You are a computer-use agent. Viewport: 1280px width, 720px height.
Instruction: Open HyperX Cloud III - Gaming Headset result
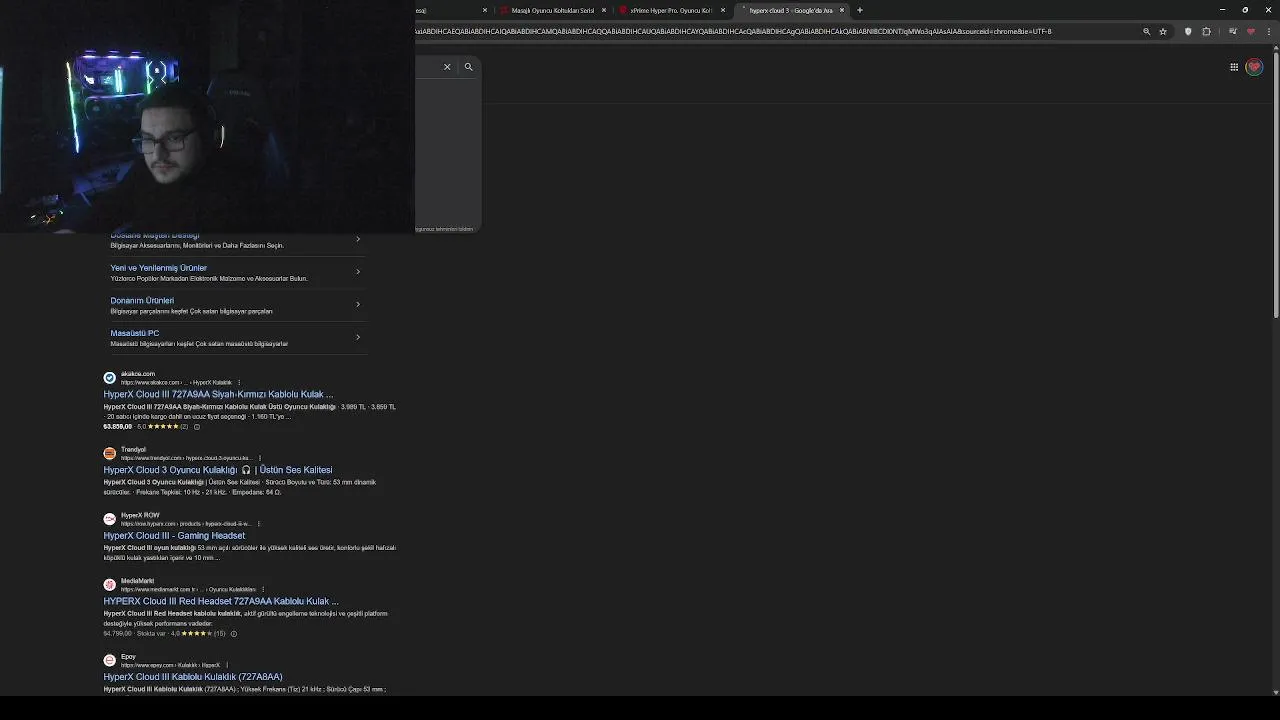[174, 536]
